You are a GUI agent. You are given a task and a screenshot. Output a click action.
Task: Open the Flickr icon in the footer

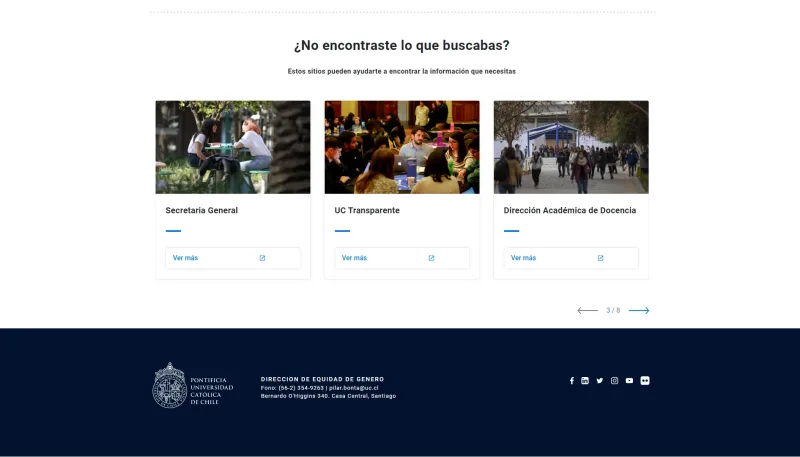click(645, 380)
